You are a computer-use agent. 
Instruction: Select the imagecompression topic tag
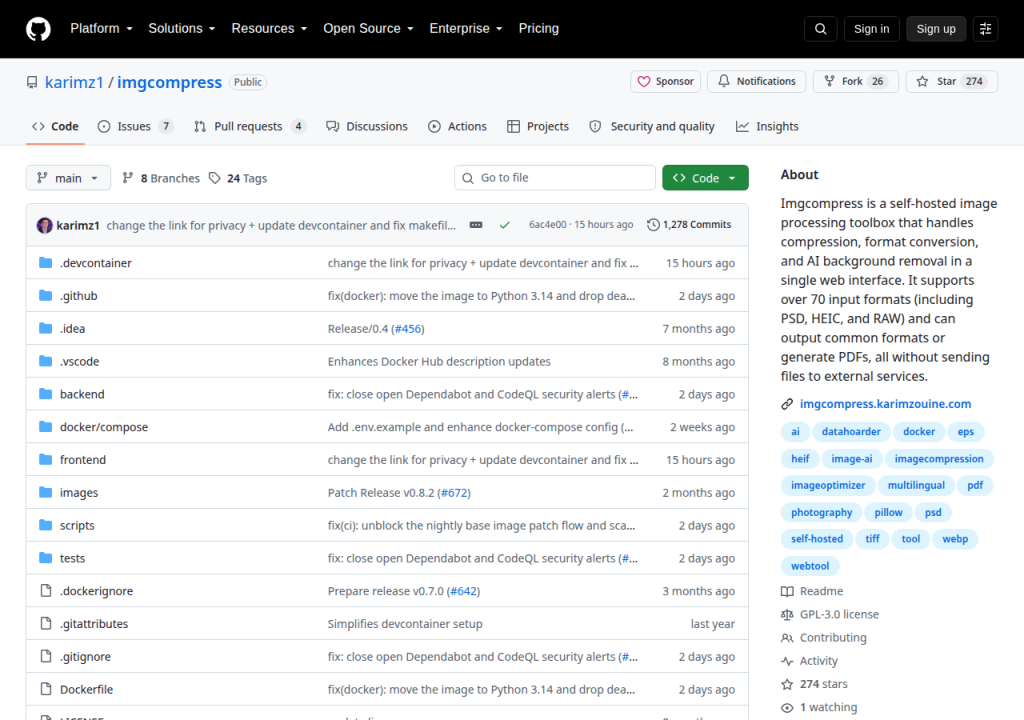(x=939, y=459)
